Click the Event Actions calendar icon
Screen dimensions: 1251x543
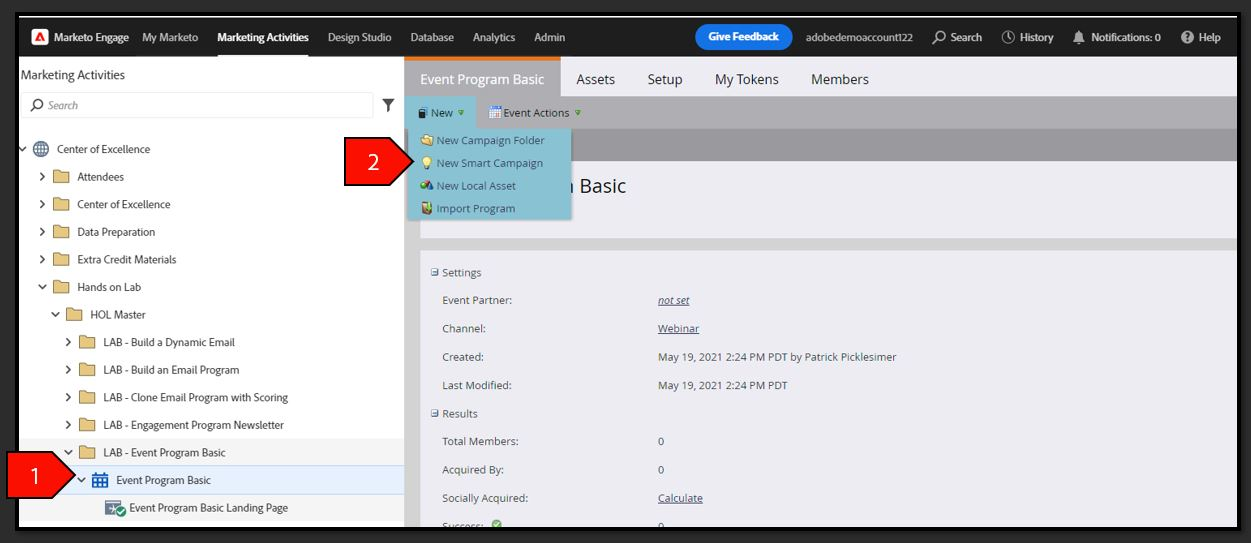pyautogui.click(x=495, y=113)
